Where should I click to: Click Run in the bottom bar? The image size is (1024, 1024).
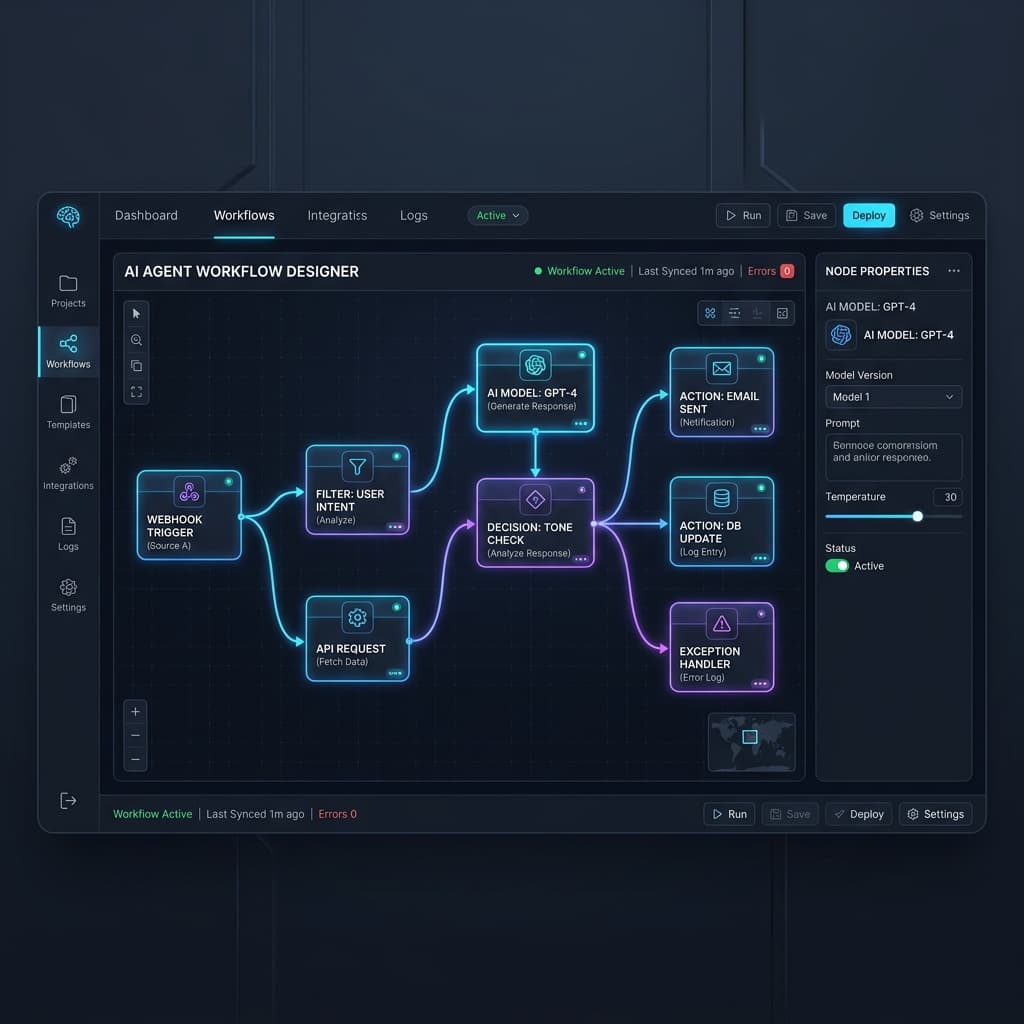(x=729, y=814)
